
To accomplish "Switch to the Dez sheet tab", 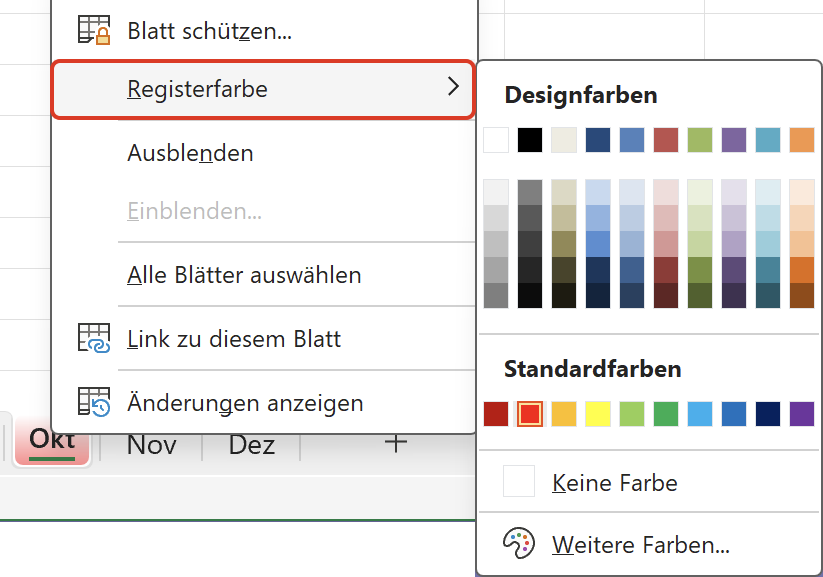I will [252, 445].
